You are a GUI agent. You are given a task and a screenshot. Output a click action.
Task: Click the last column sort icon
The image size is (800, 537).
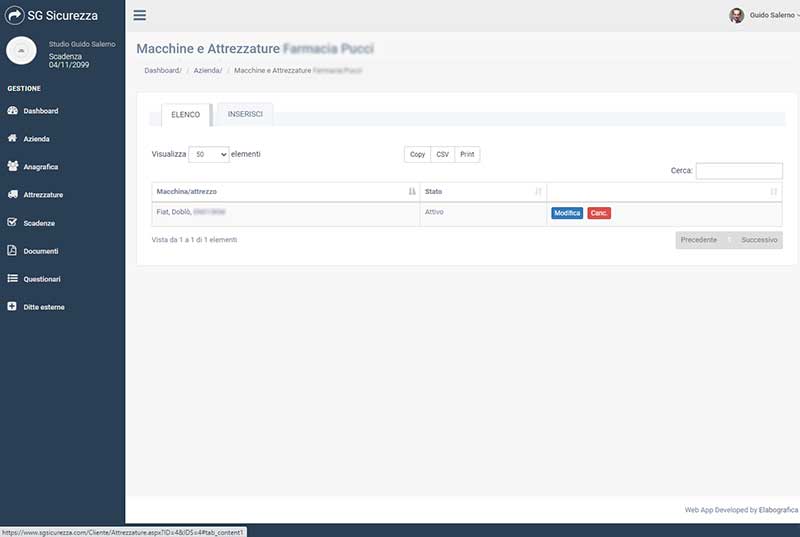pyautogui.click(x=773, y=192)
